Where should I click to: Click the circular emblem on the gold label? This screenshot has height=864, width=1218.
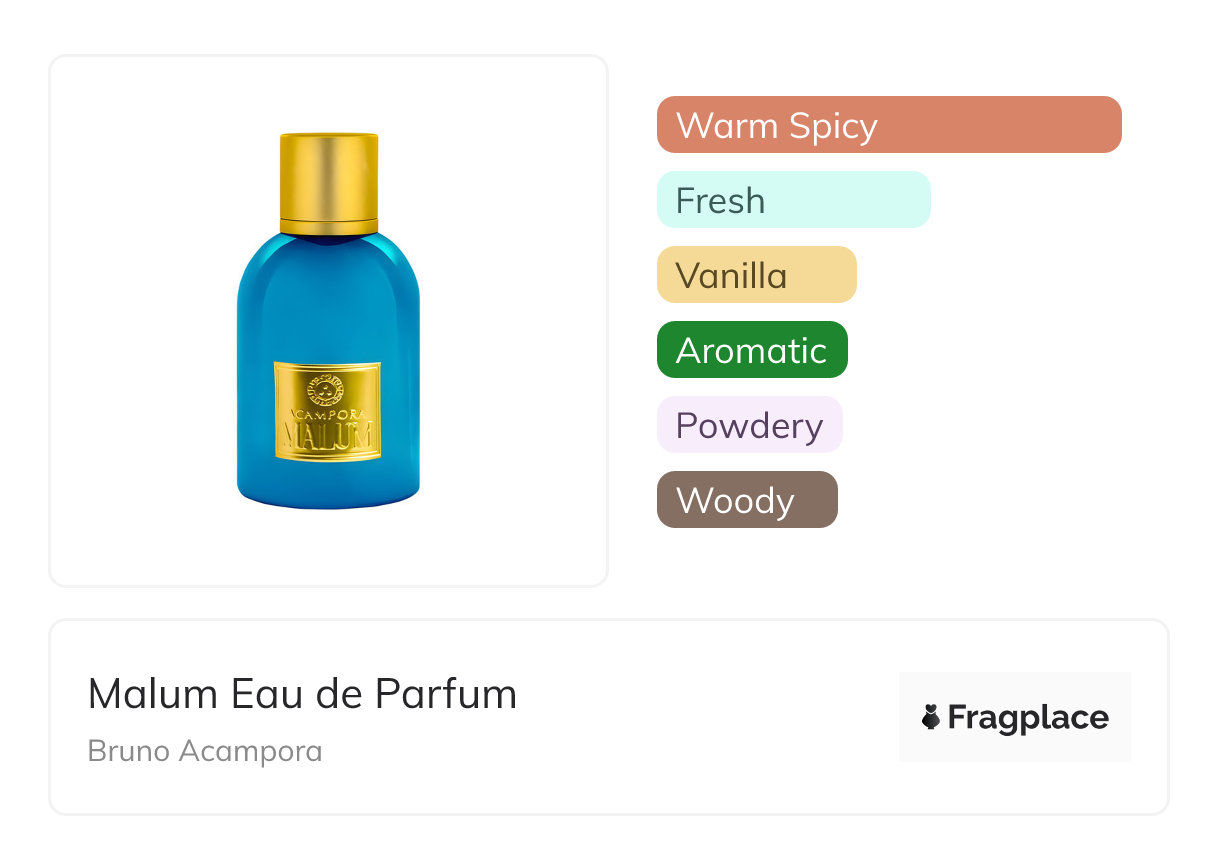point(326,388)
